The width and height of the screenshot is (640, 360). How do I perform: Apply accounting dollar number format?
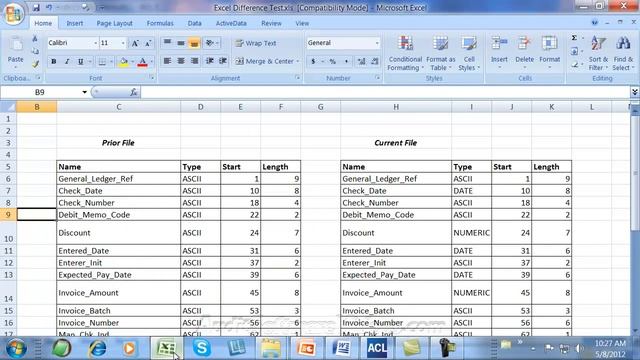coord(313,62)
